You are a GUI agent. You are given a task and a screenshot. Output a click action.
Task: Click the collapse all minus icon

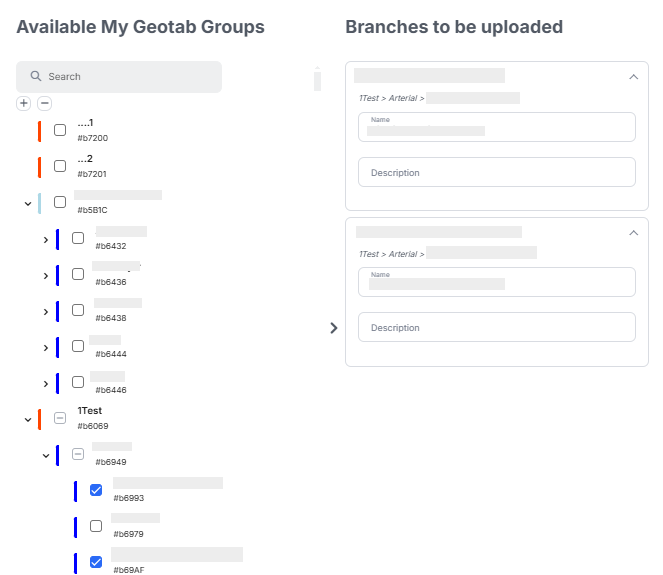point(44,103)
